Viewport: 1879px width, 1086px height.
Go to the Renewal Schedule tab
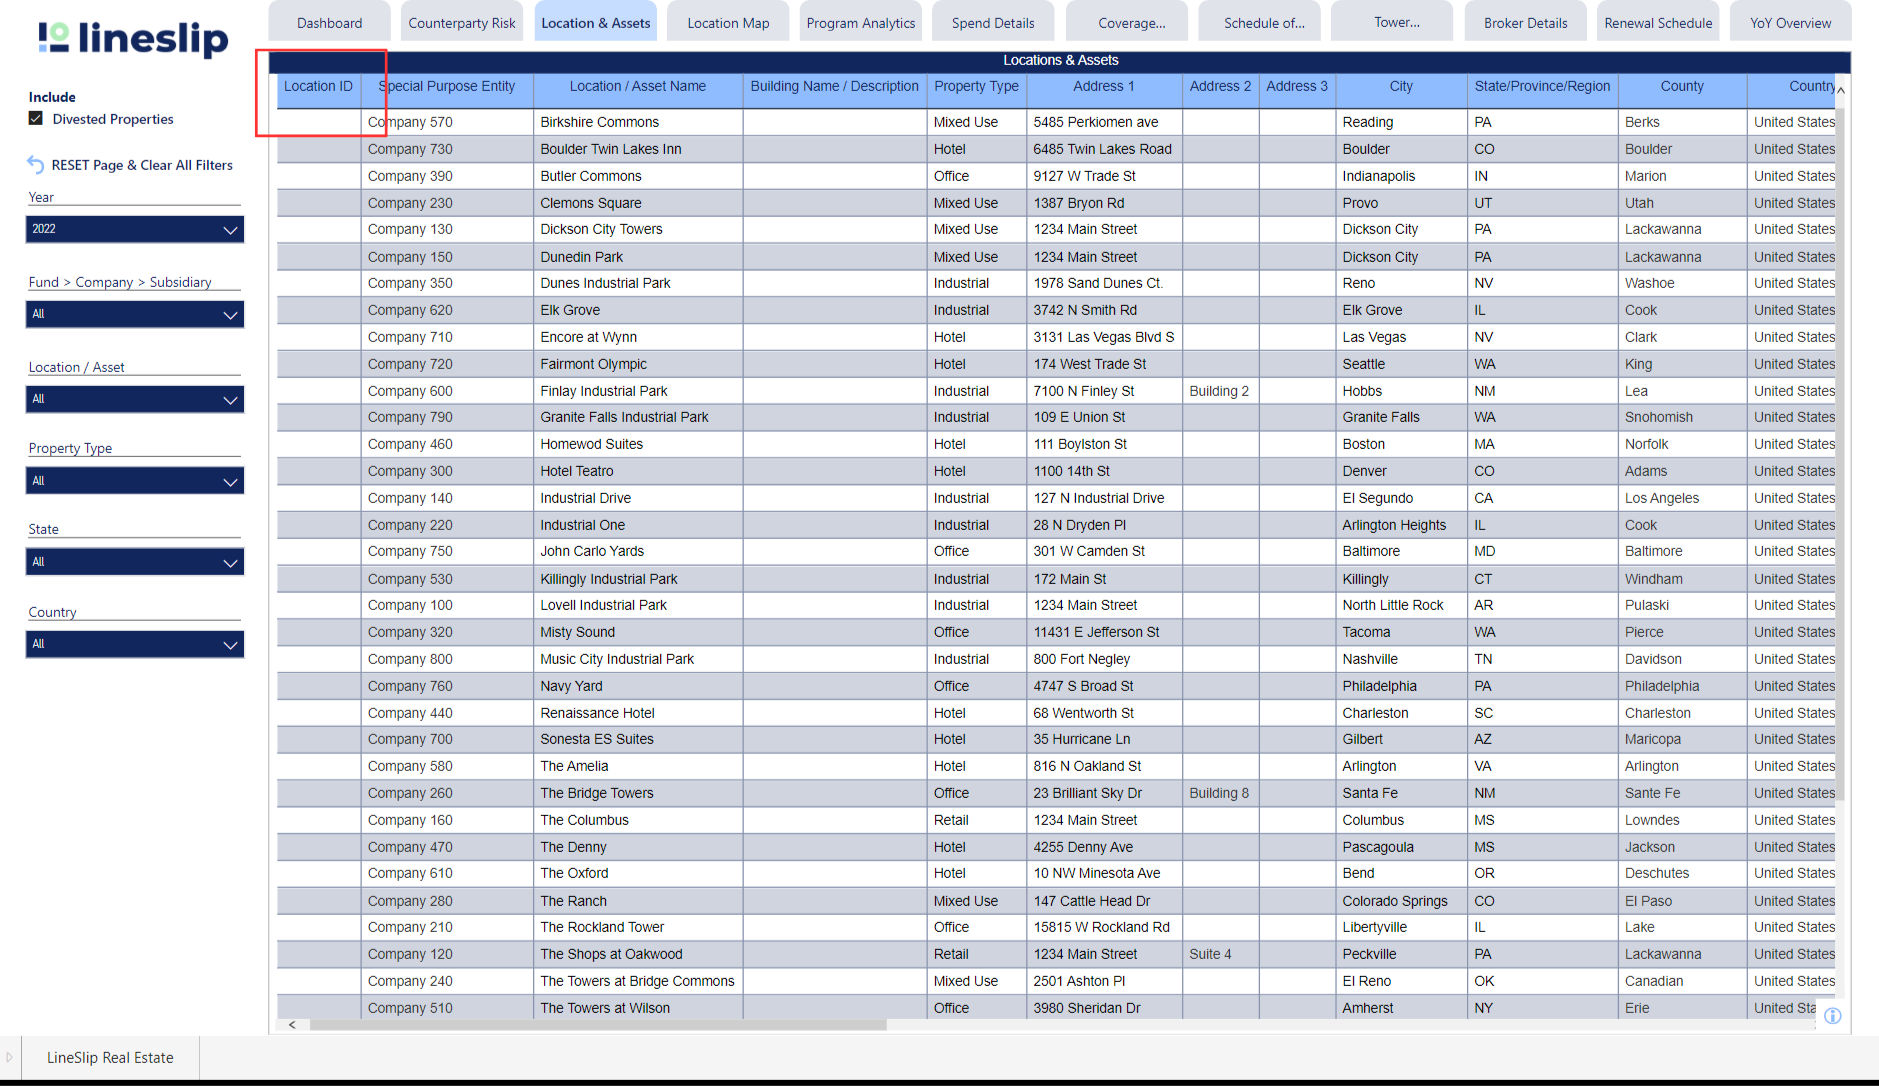[1658, 22]
